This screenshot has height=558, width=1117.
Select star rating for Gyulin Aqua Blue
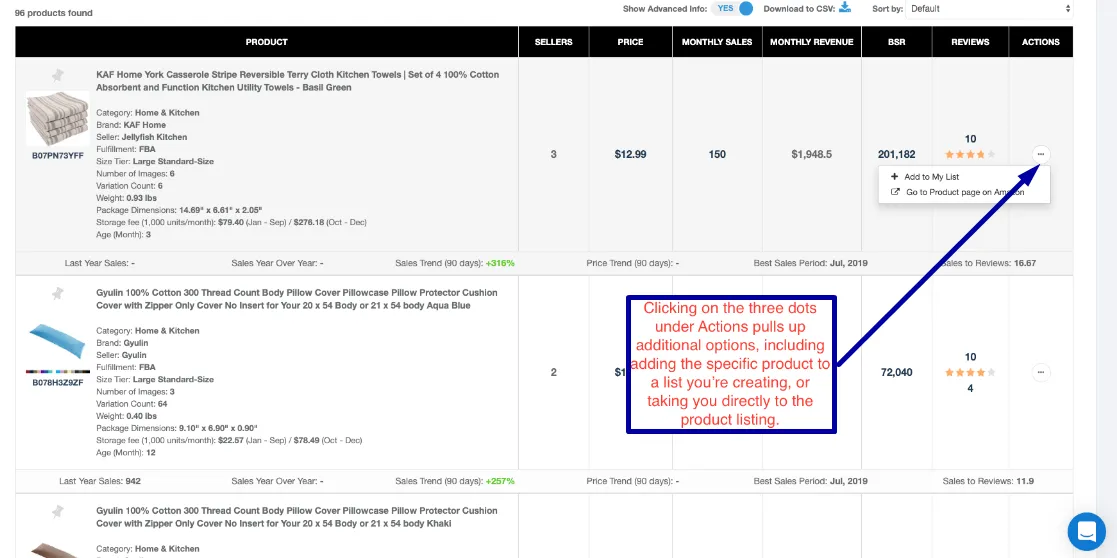970,372
